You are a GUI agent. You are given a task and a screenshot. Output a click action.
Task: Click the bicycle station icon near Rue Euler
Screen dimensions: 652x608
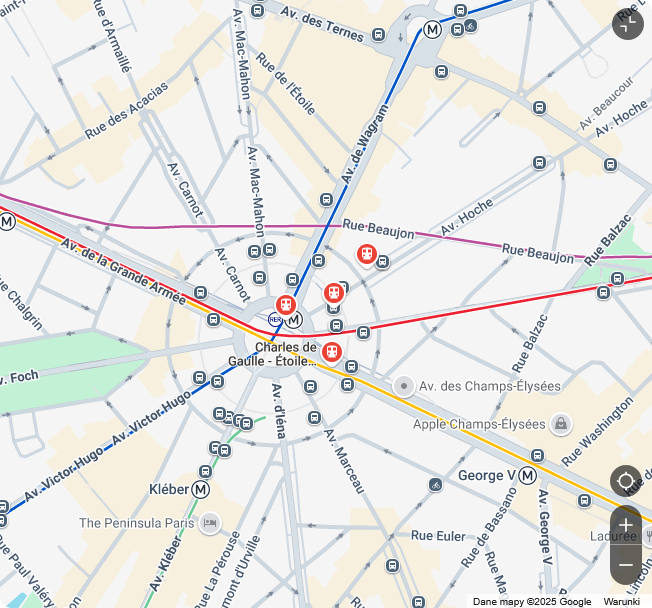click(x=435, y=484)
